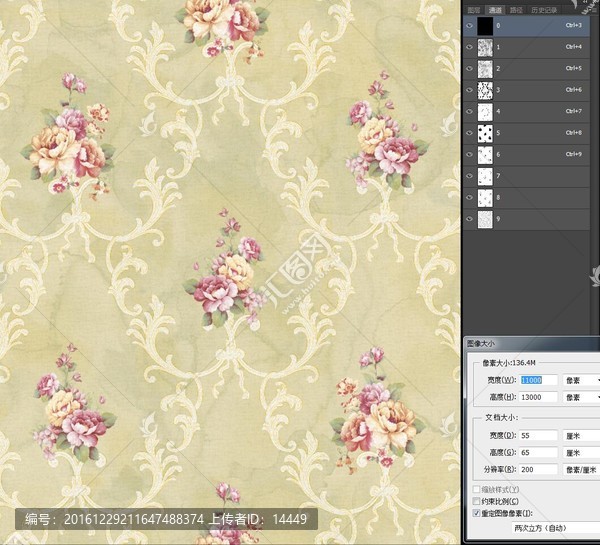Toggle the eye icon for channel 8
Screen dimensions: 600x545
(470, 197)
